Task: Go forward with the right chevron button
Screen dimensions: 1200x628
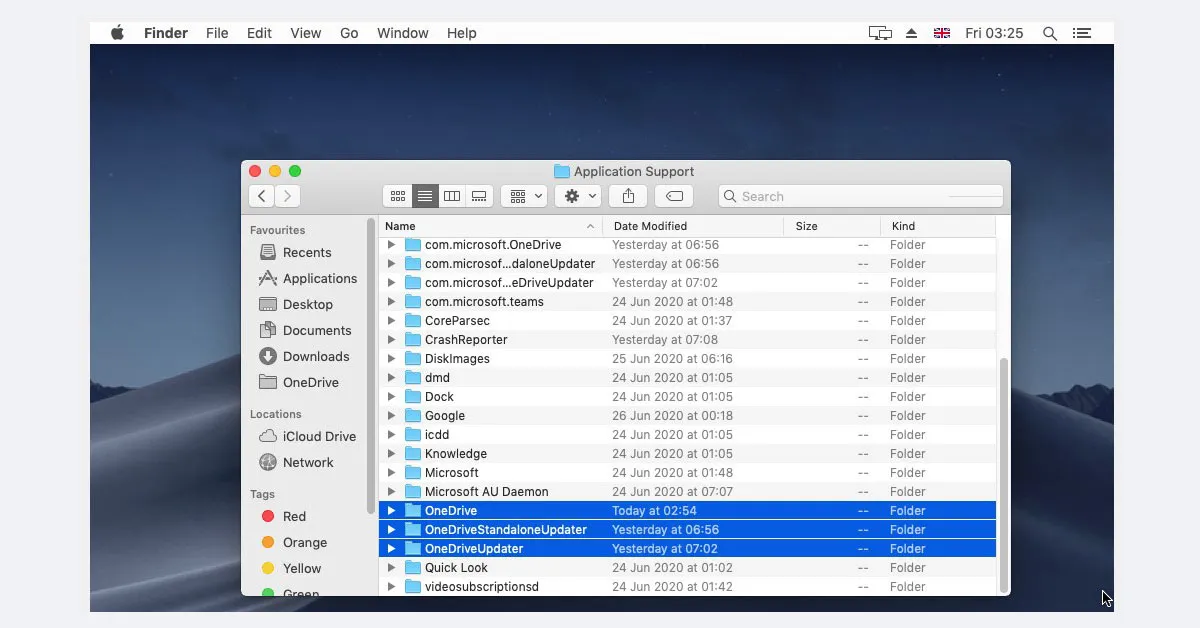Action: tap(287, 196)
